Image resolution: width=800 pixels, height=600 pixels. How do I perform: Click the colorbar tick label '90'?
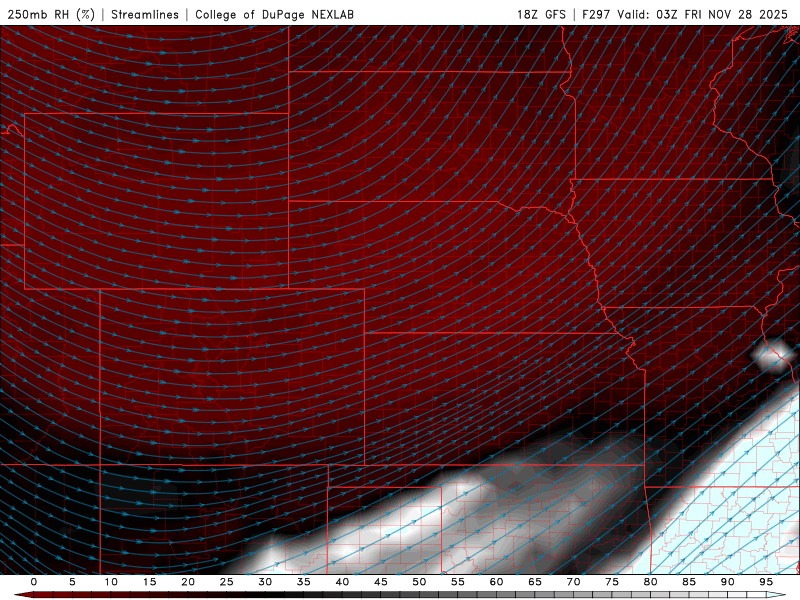728,582
